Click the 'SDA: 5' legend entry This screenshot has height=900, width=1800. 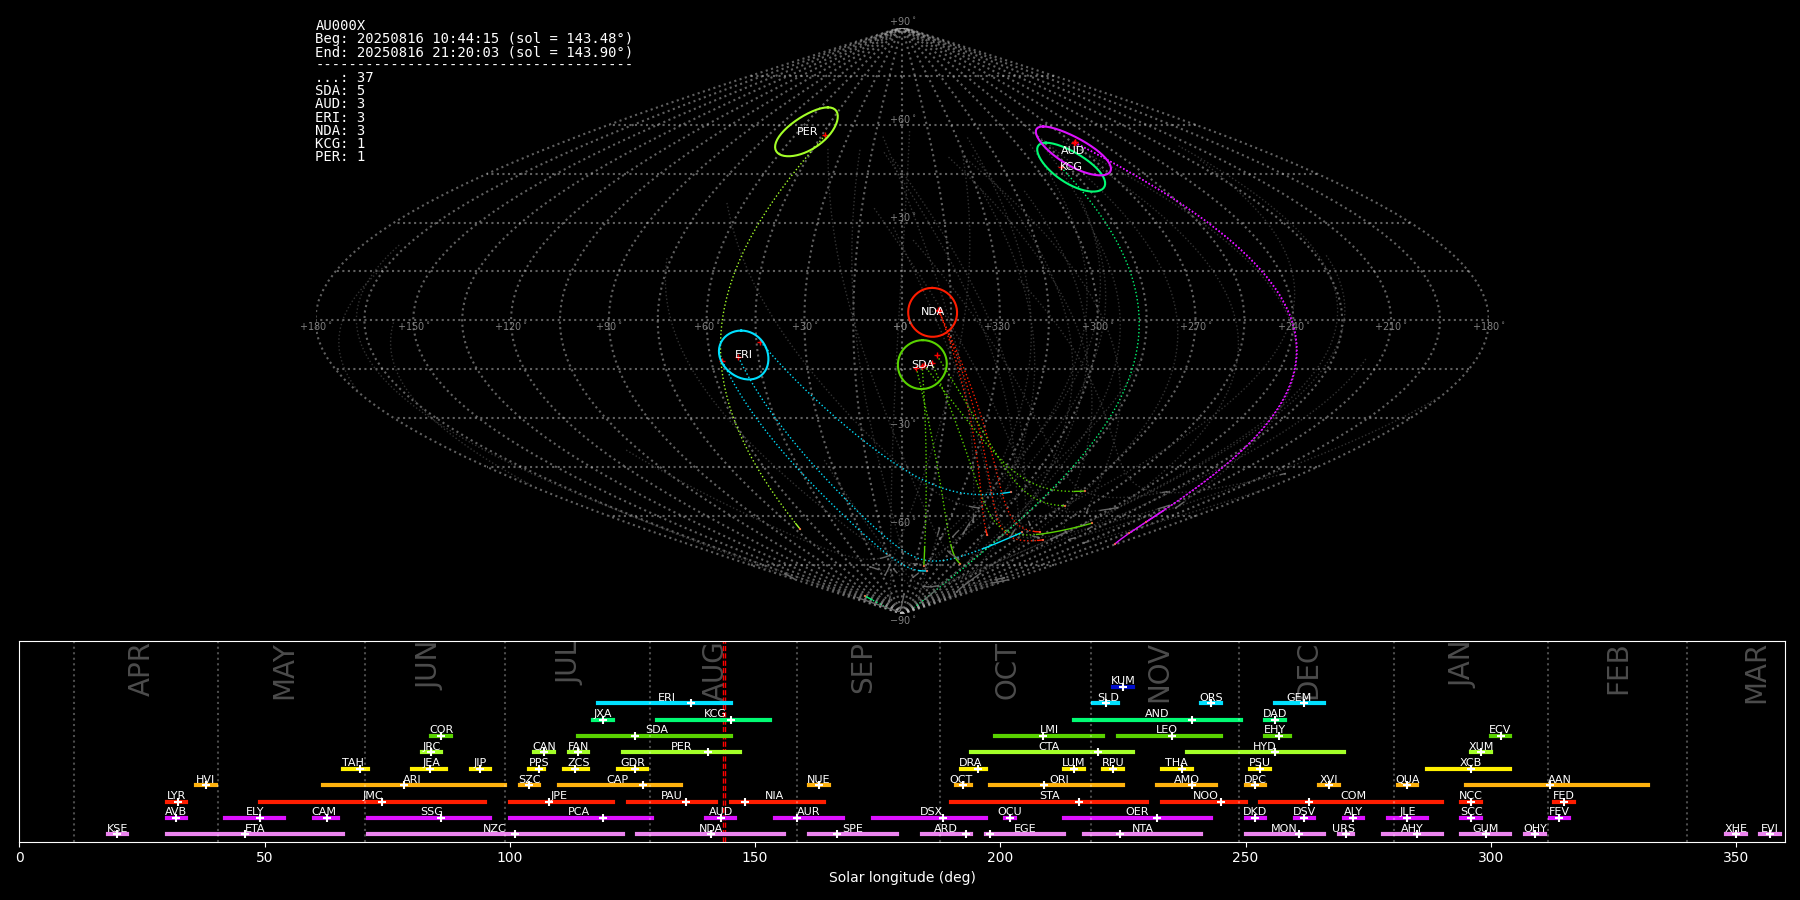tap(340, 91)
